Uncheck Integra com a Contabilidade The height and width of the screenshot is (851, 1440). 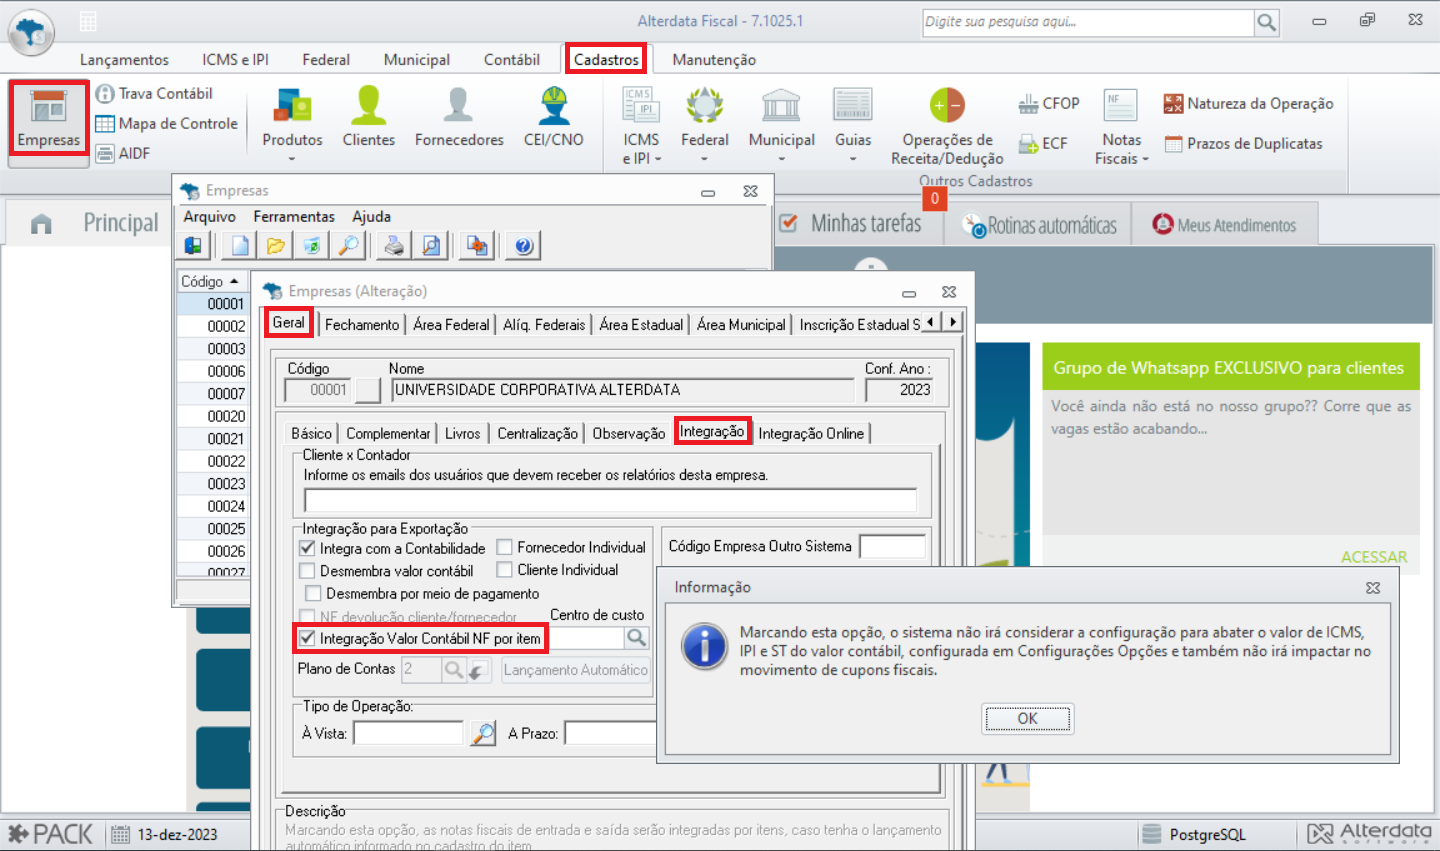coord(308,548)
